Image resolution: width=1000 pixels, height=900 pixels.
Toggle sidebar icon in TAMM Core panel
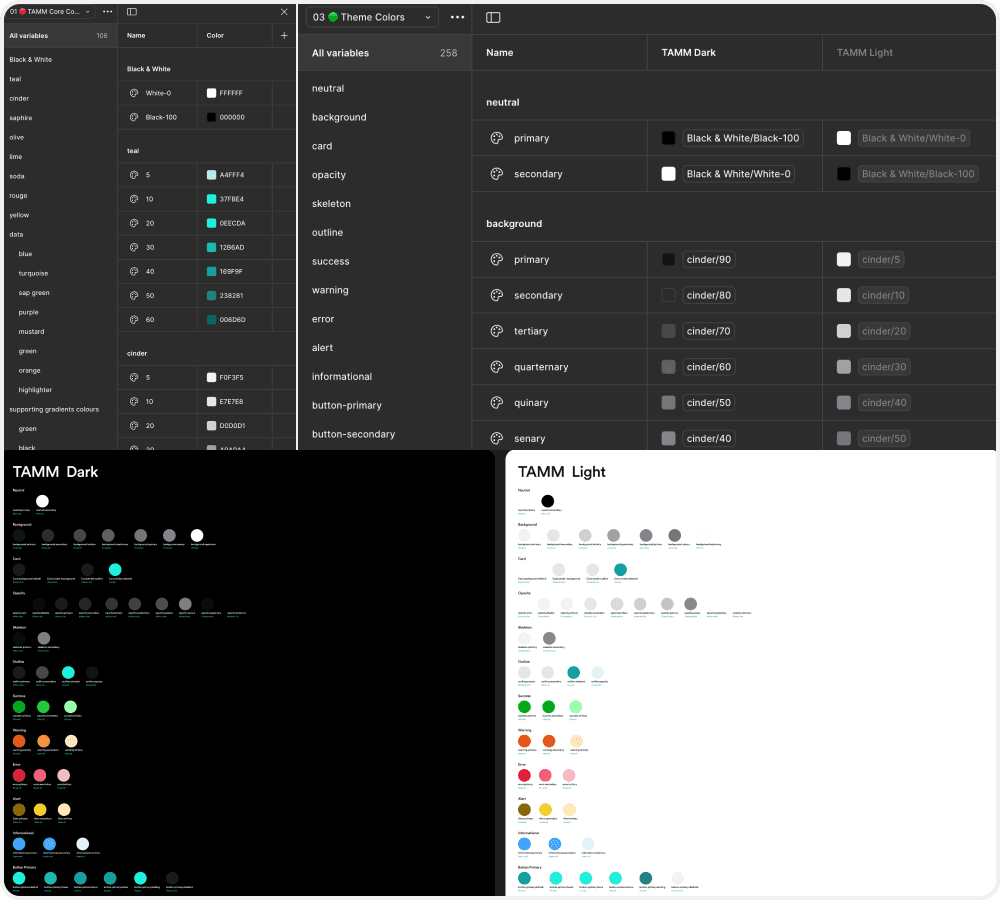(x=132, y=11)
